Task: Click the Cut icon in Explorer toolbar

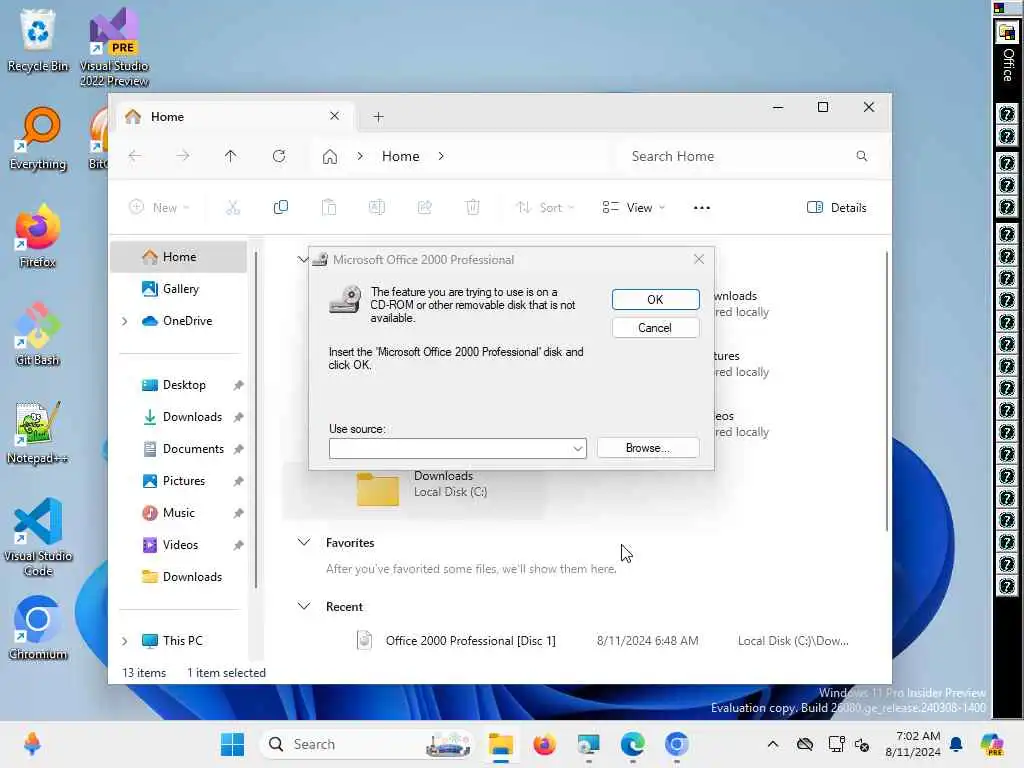Action: [232, 208]
